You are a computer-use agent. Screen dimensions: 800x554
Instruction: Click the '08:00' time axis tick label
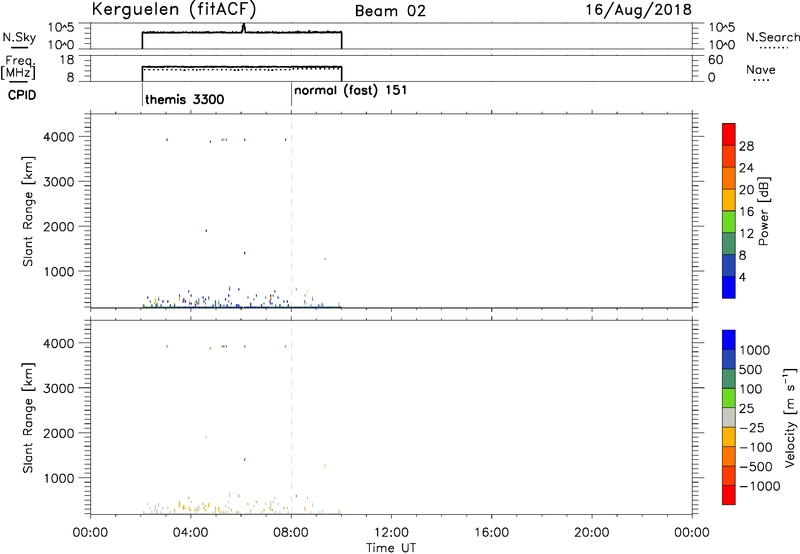click(291, 533)
